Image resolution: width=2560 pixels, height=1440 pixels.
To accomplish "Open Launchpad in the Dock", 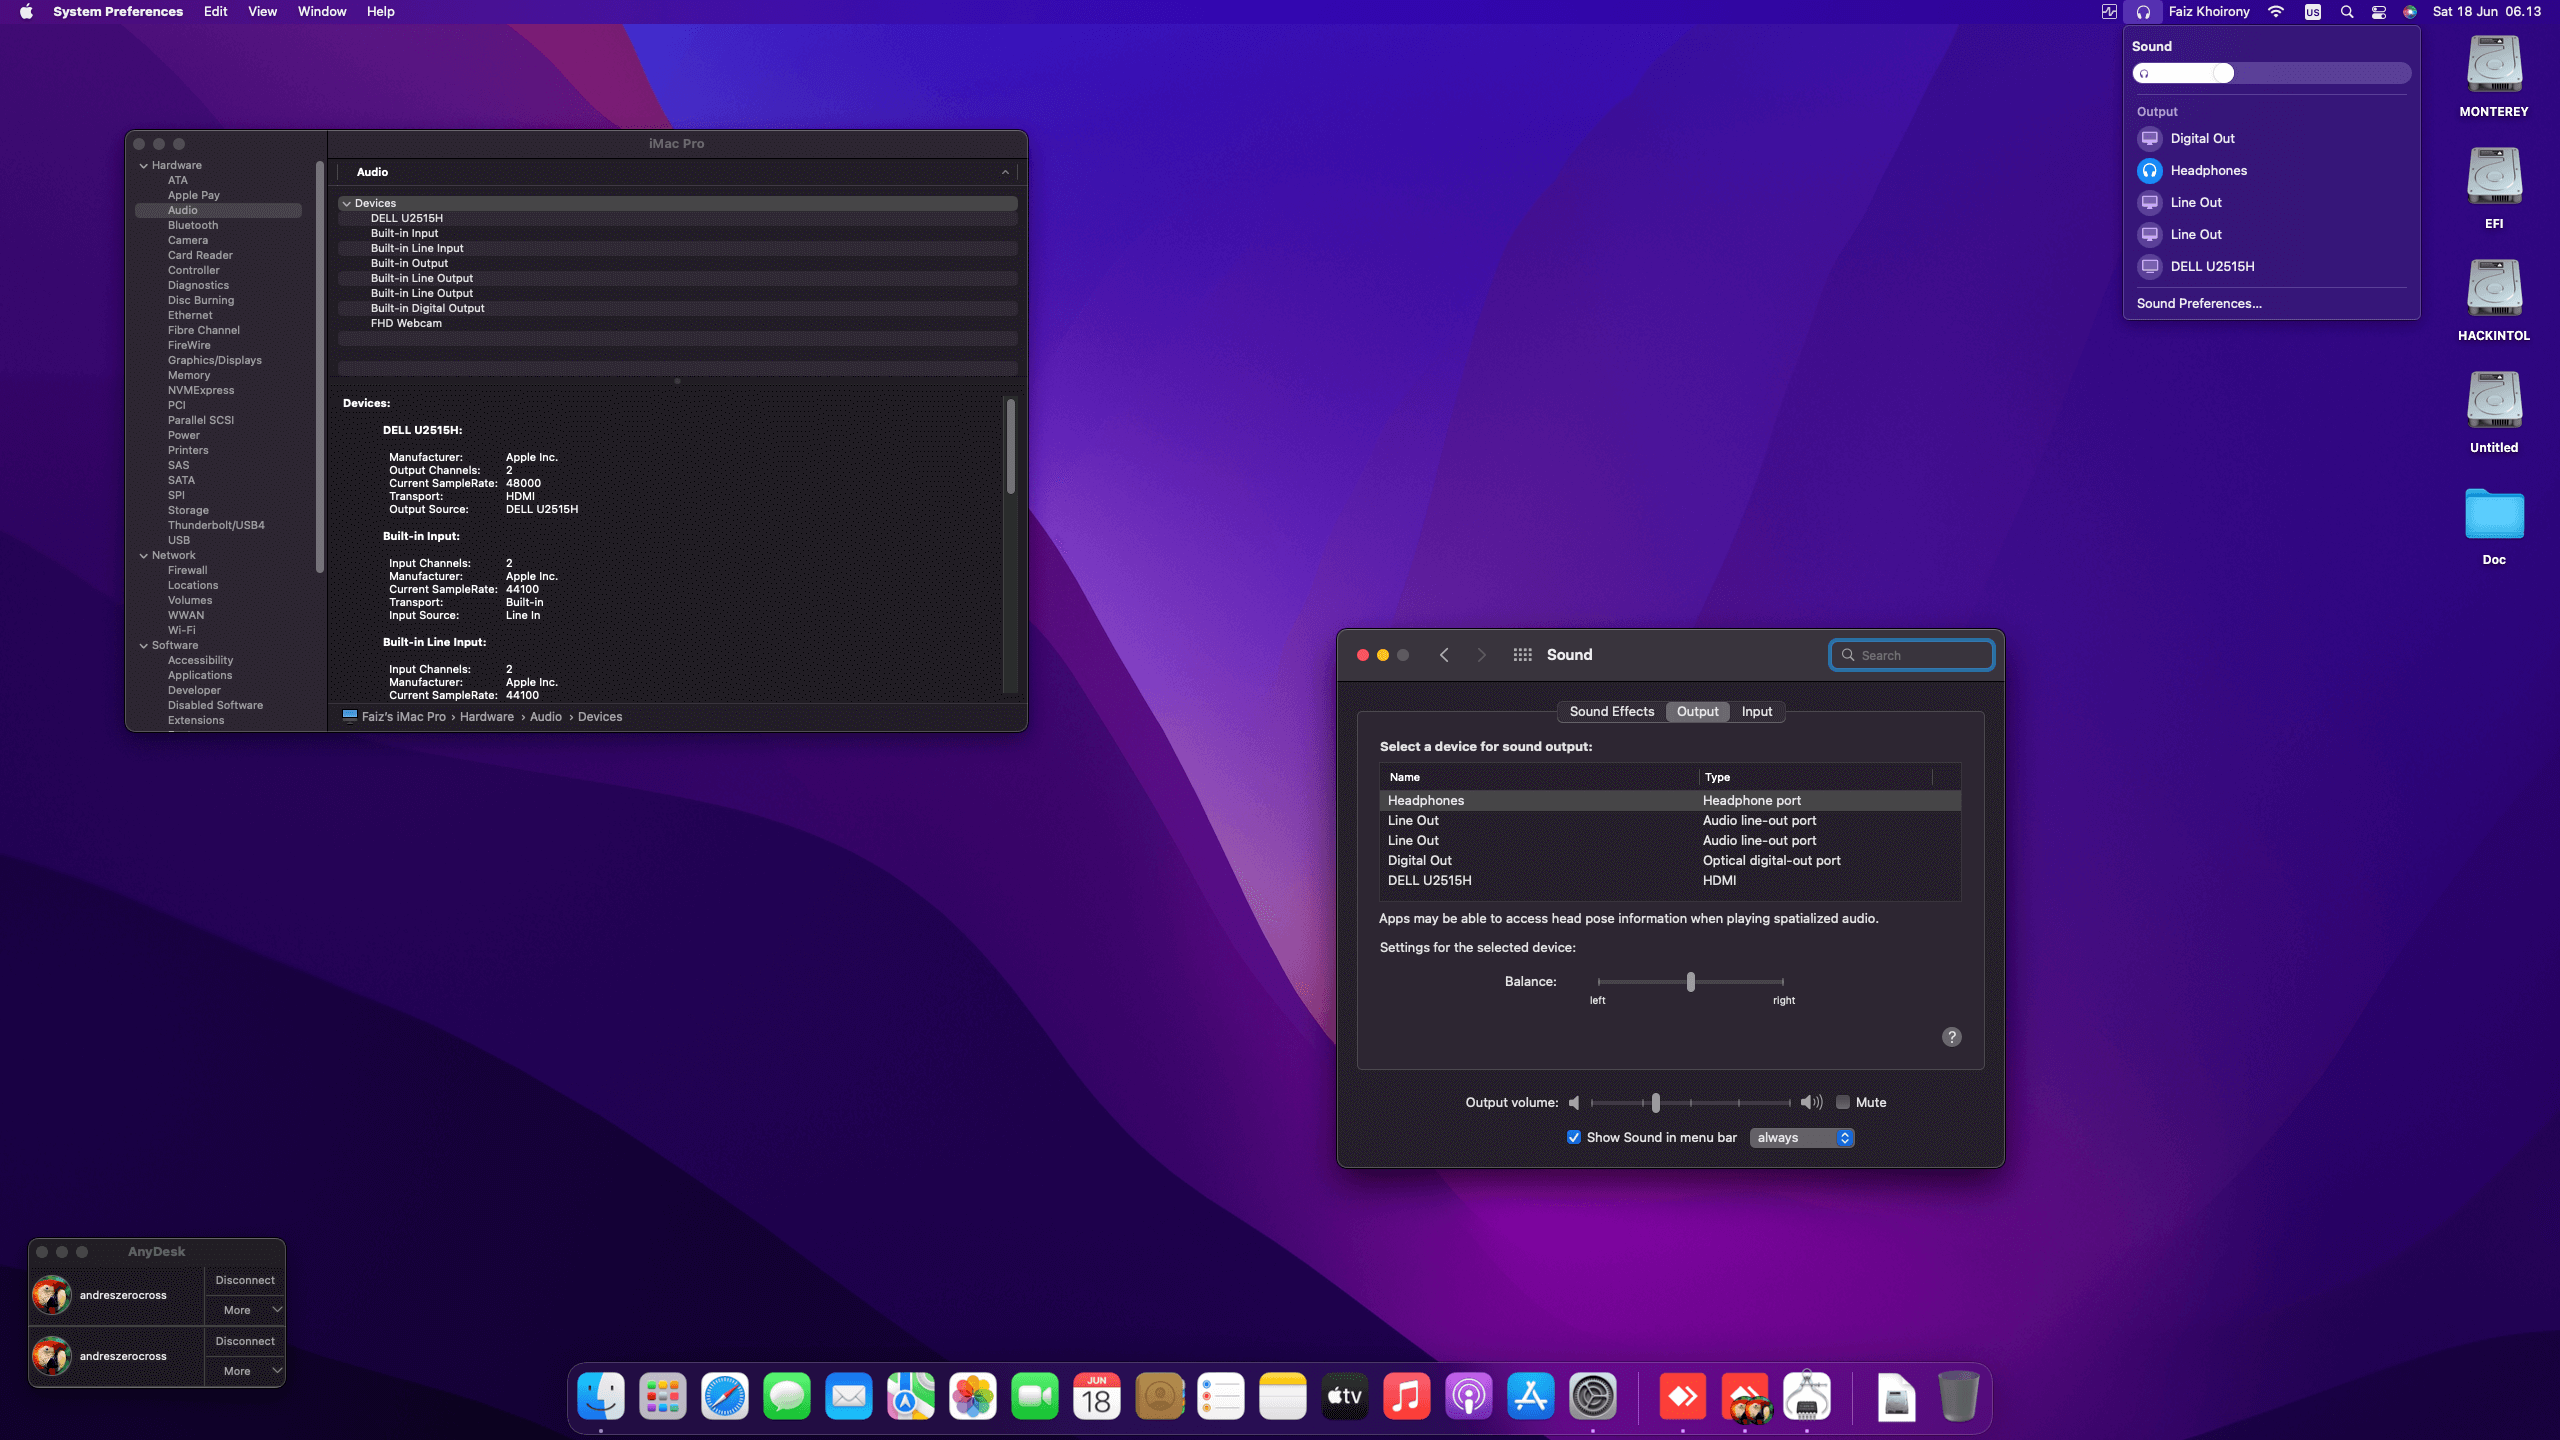I will point(663,1396).
